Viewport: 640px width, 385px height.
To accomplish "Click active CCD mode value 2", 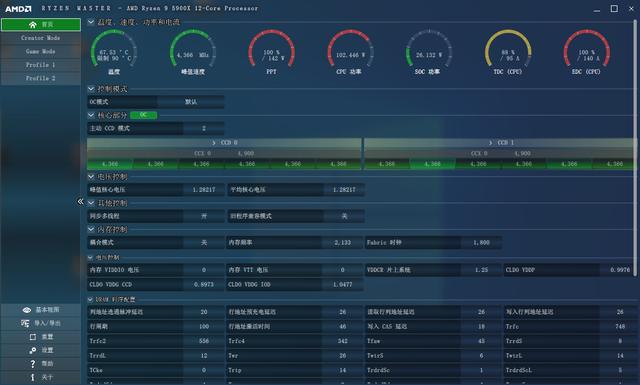I will coord(204,129).
